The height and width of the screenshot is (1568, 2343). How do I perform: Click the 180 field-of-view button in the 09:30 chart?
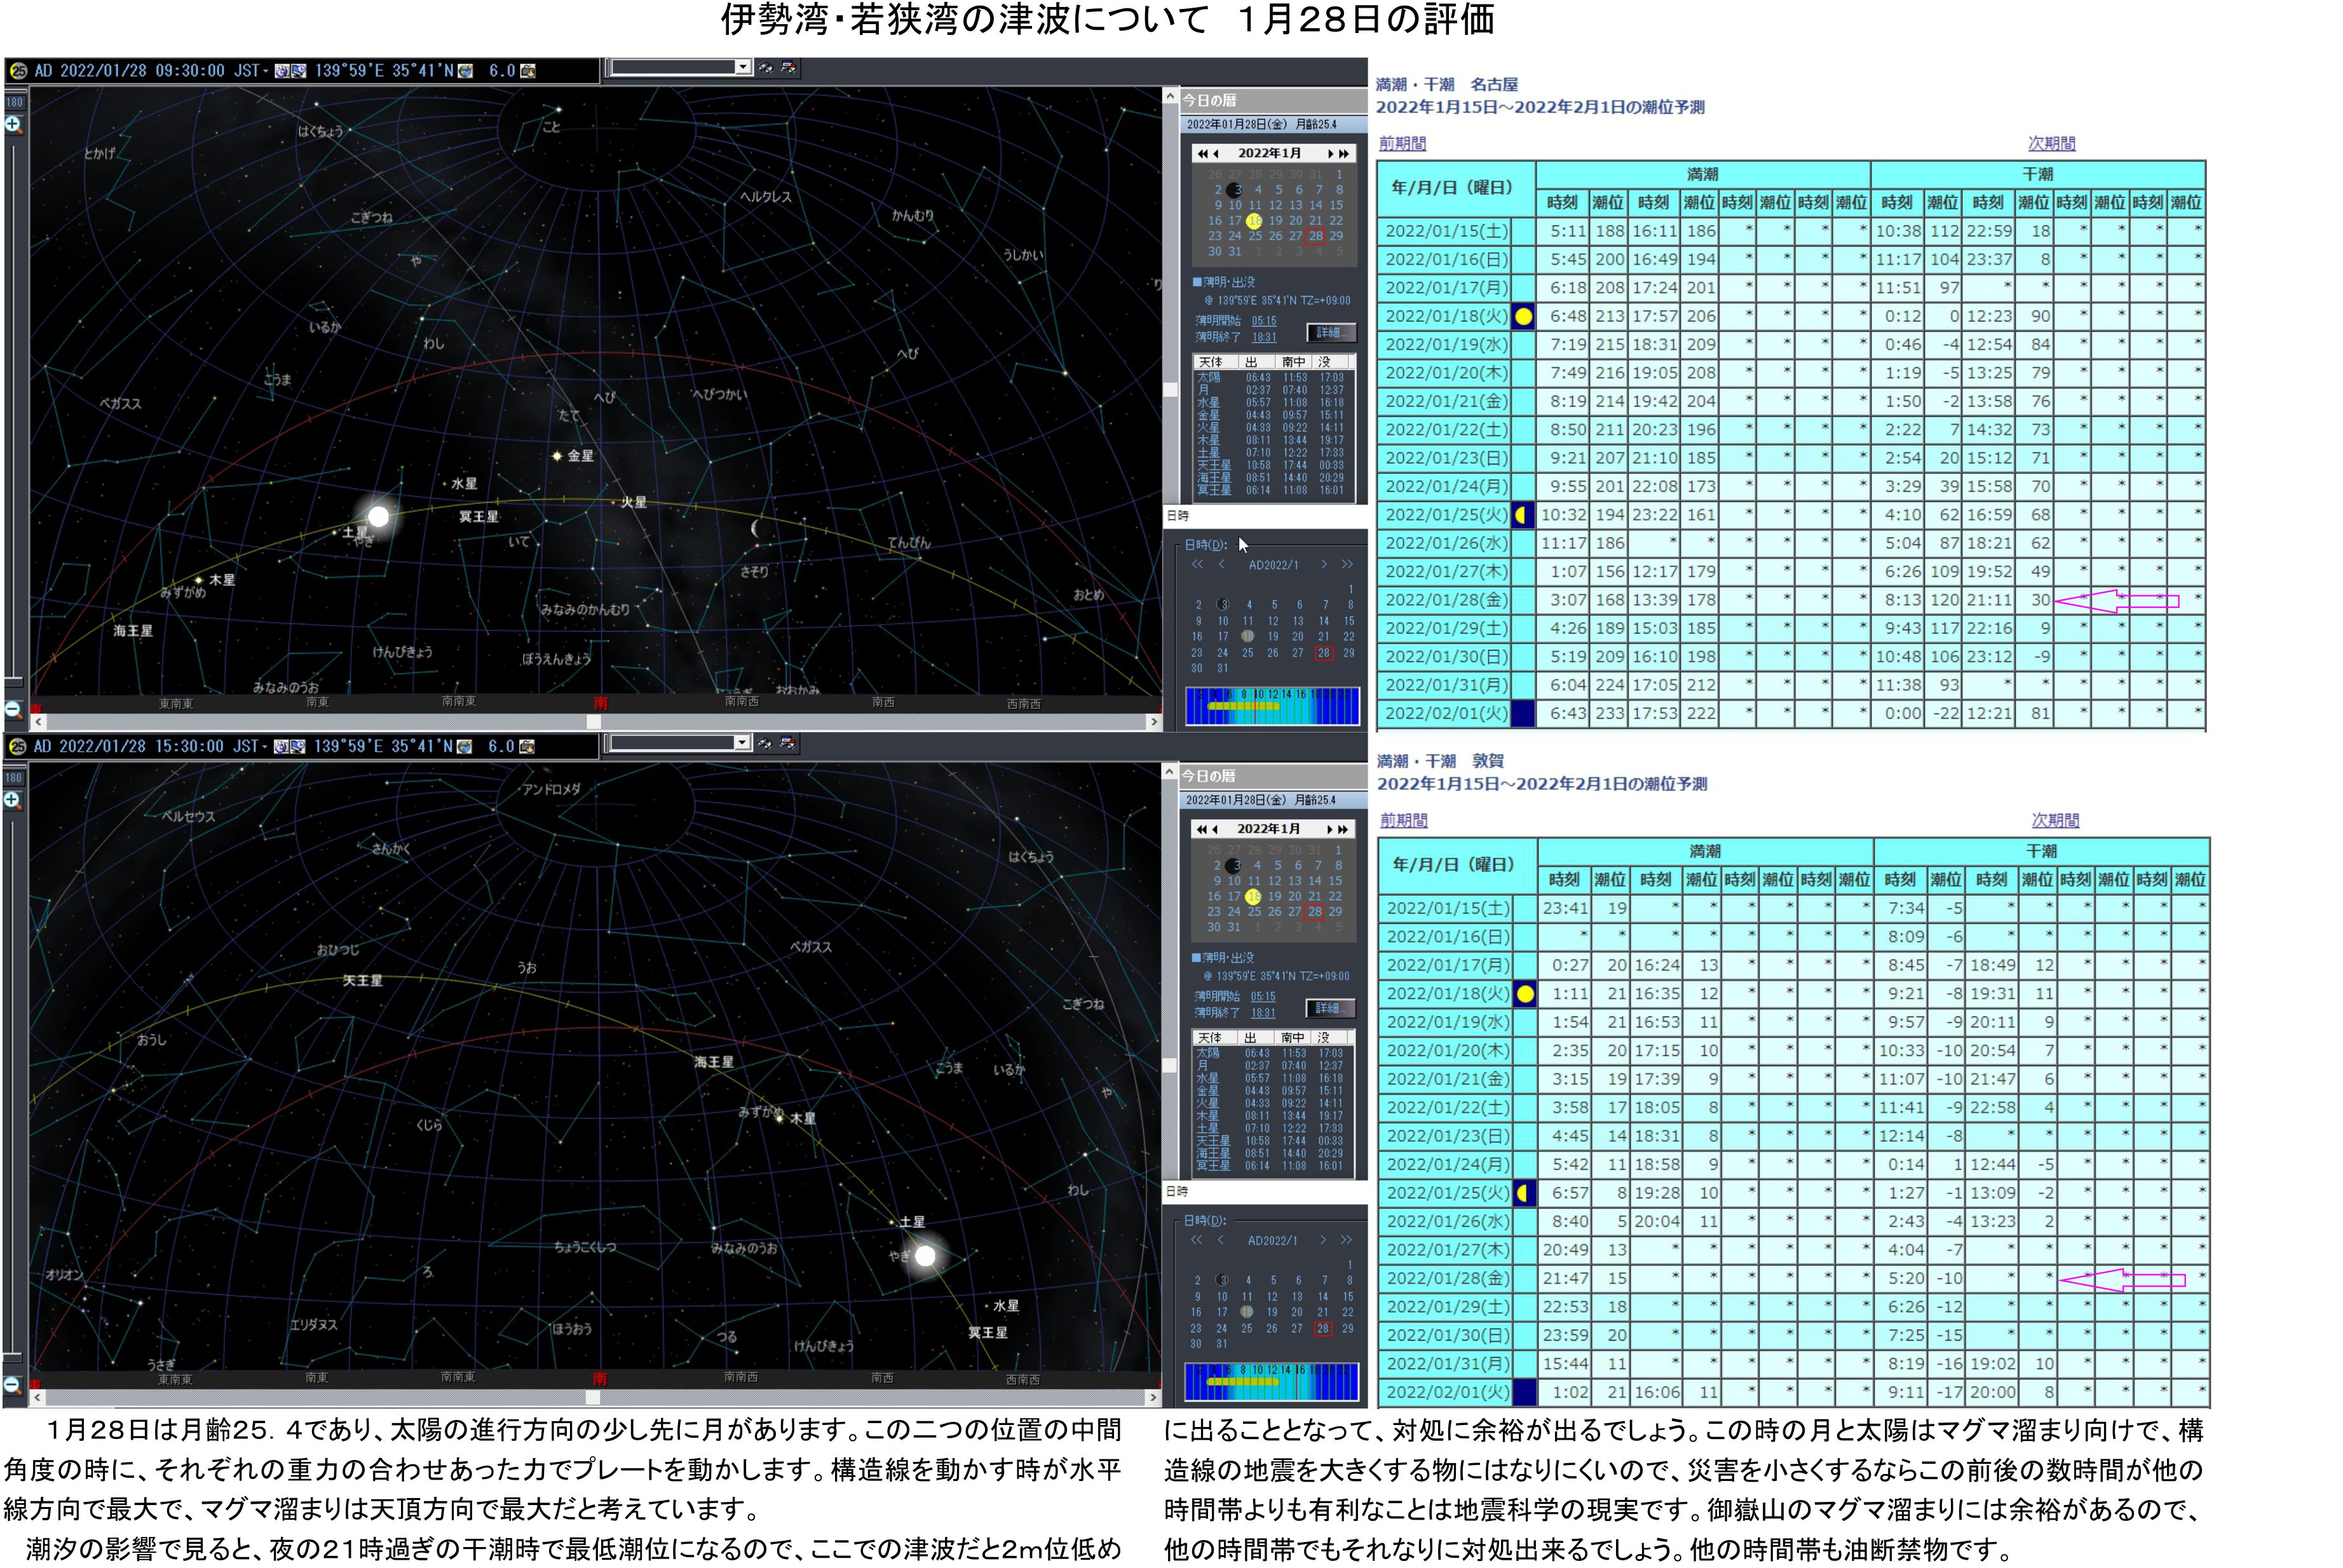click(14, 102)
